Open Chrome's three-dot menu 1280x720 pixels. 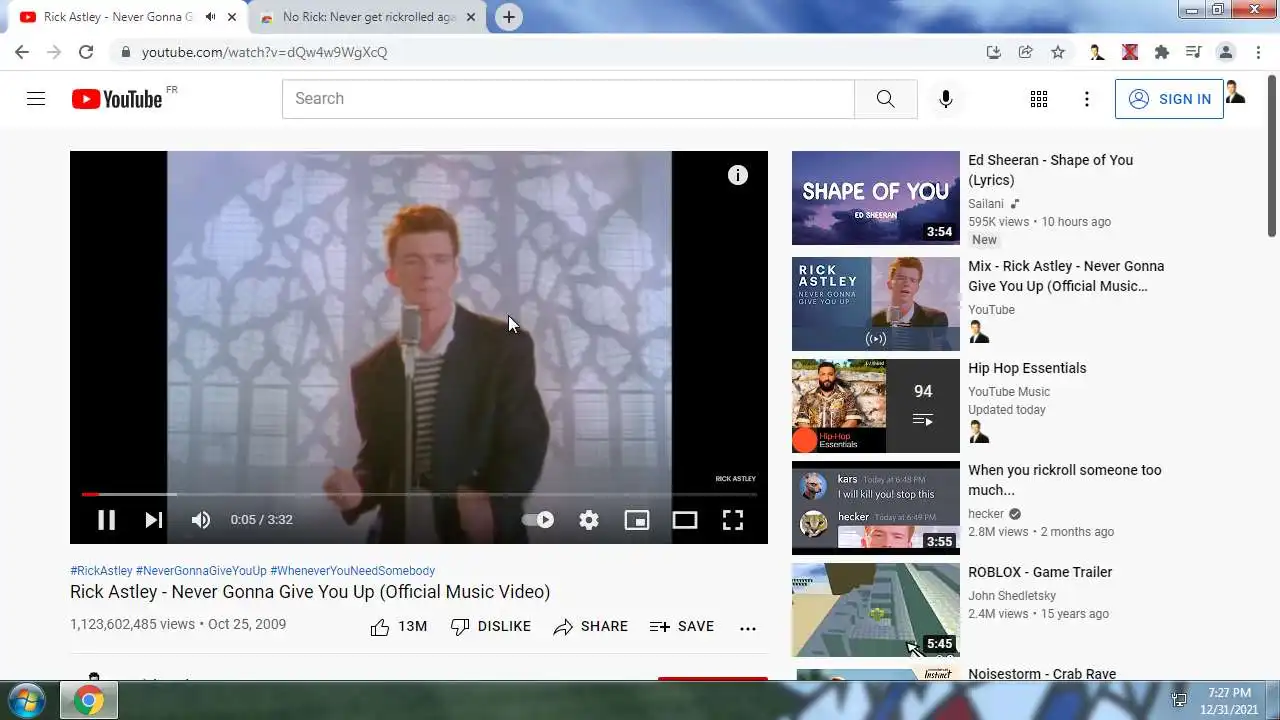click(x=1257, y=52)
